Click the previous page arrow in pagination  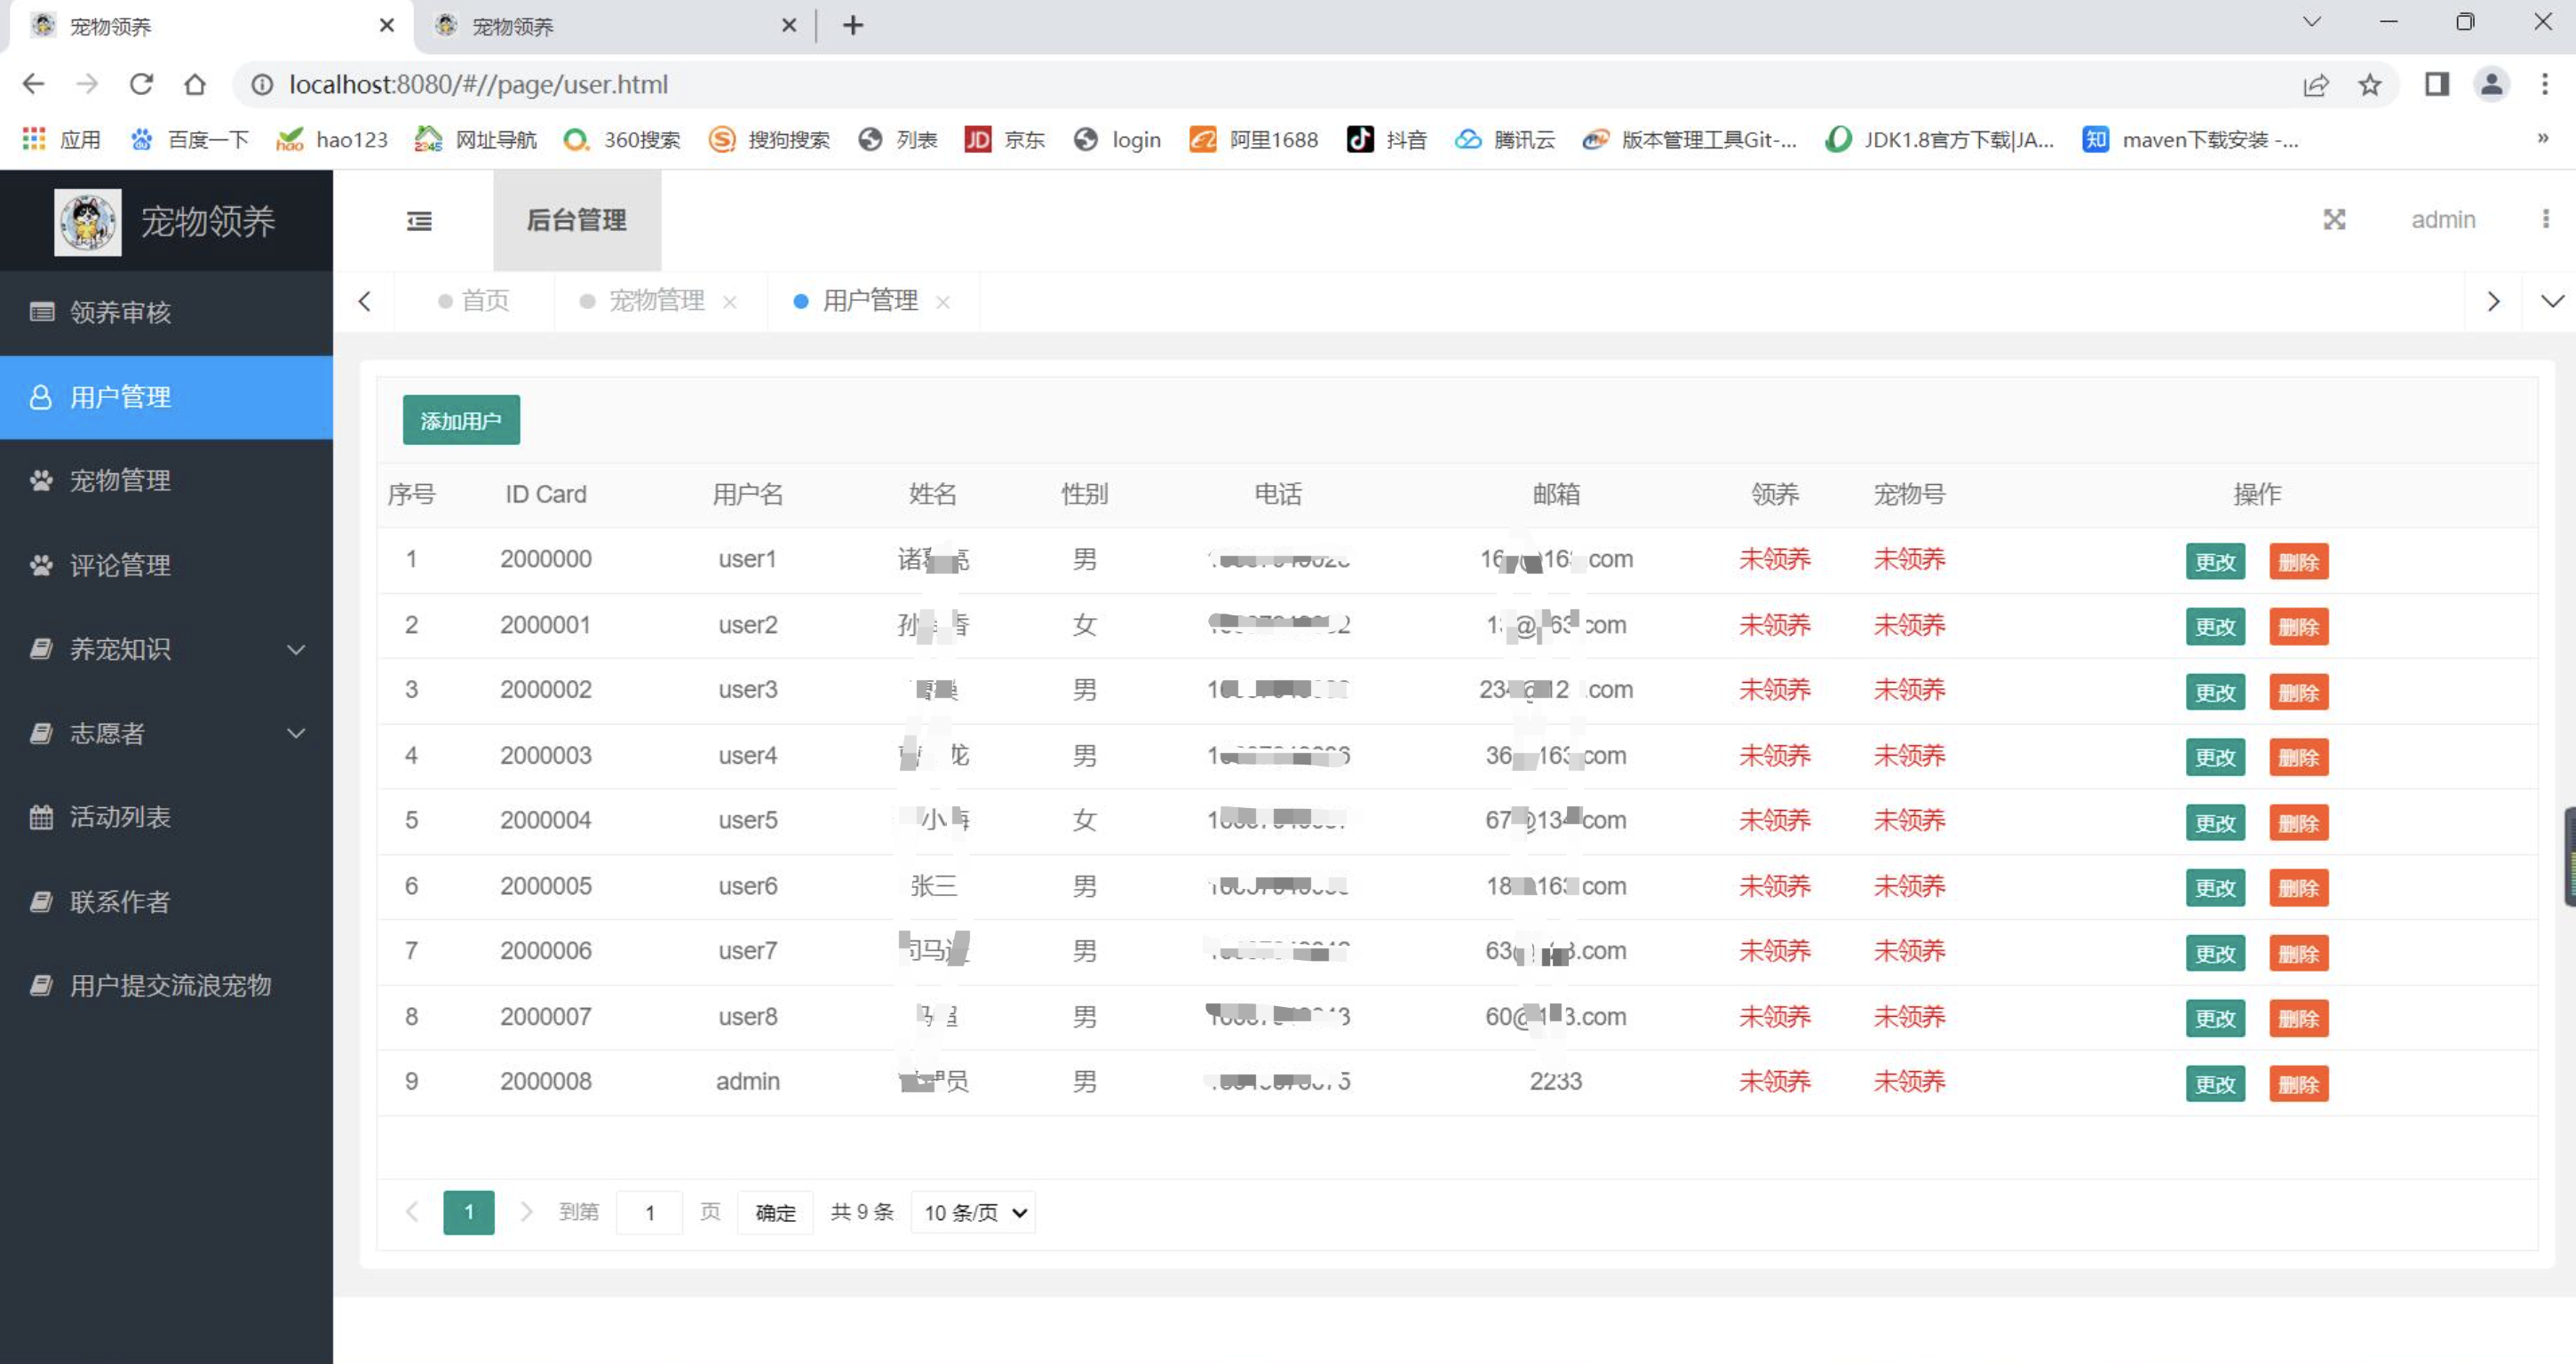pos(412,1212)
